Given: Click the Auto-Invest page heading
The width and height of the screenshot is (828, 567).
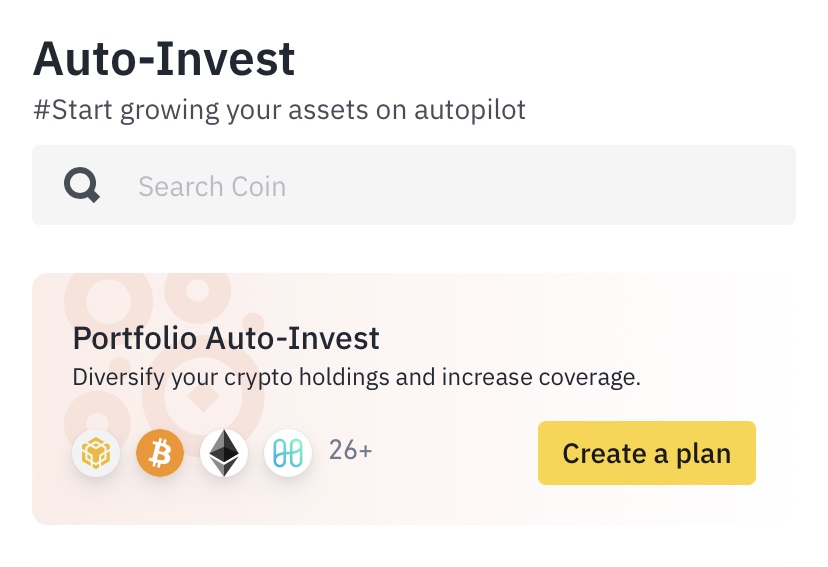Looking at the screenshot, I should click(164, 59).
